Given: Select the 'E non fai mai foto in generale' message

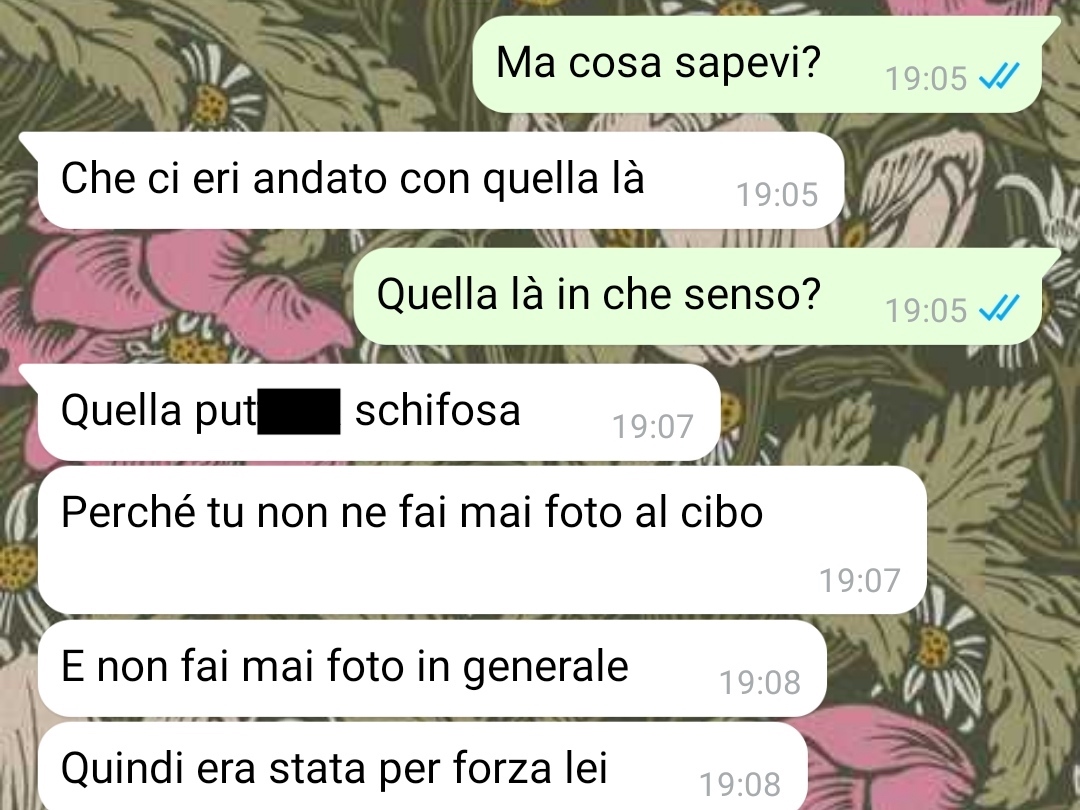Looking at the screenshot, I should pos(432,668).
